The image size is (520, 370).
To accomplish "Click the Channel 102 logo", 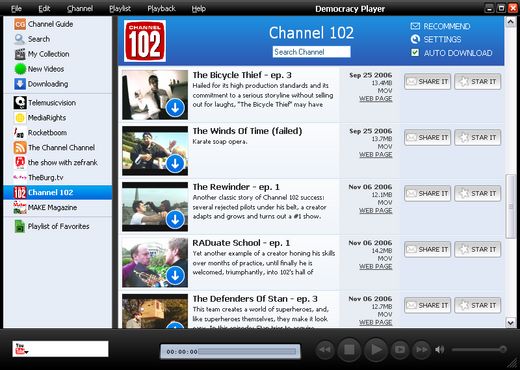I will tap(145, 41).
